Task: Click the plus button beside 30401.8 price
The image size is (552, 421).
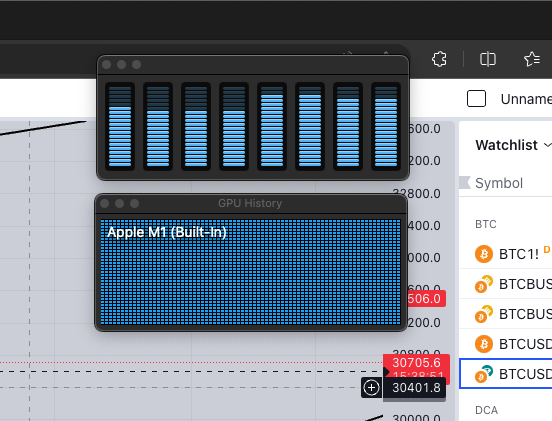Action: click(371, 388)
